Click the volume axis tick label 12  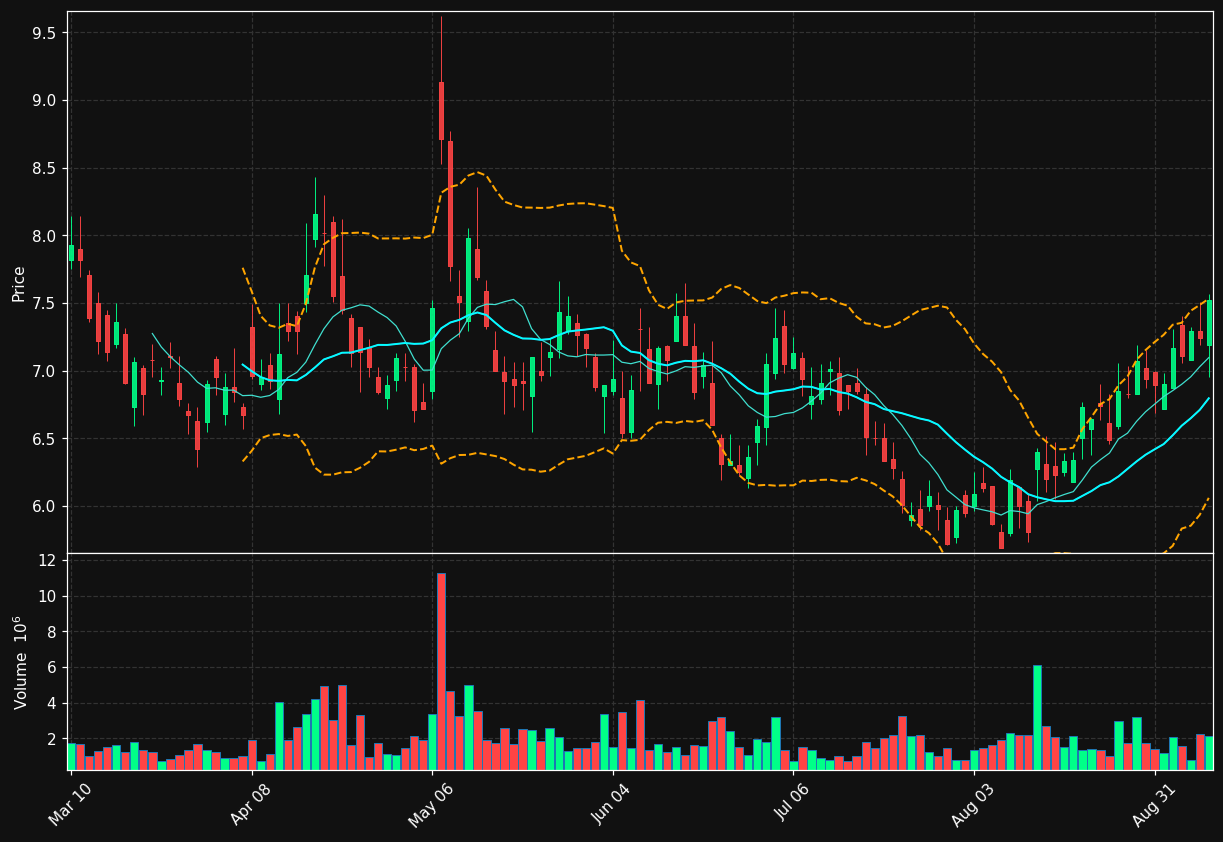point(47,561)
